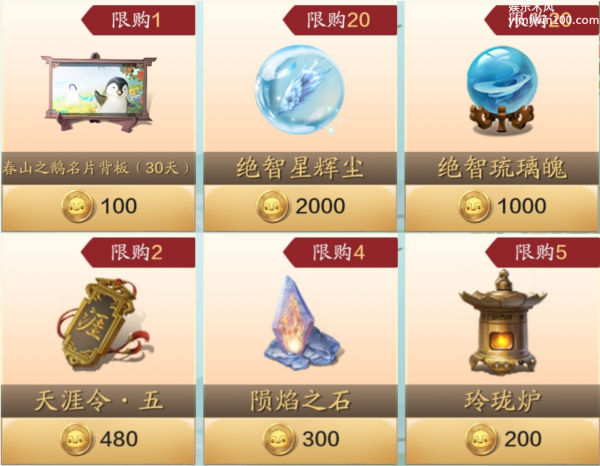600x466 pixels.
Task: Click the 限购5 tag above 玲珑炉
Action: [x=542, y=253]
